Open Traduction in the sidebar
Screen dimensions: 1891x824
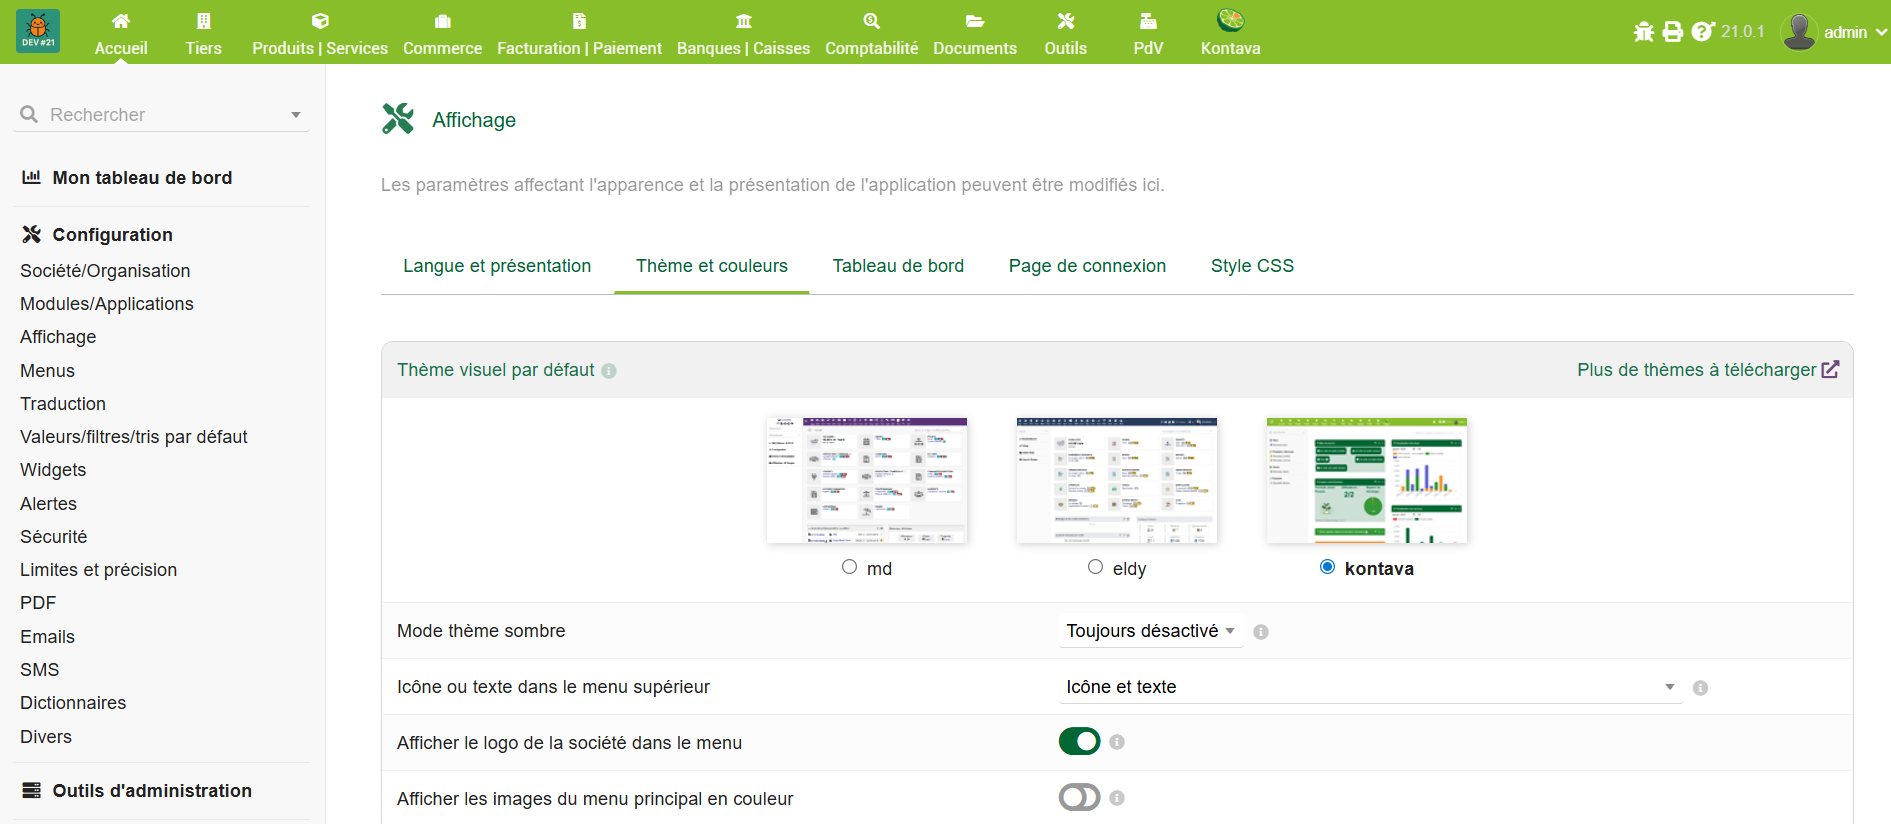click(63, 404)
